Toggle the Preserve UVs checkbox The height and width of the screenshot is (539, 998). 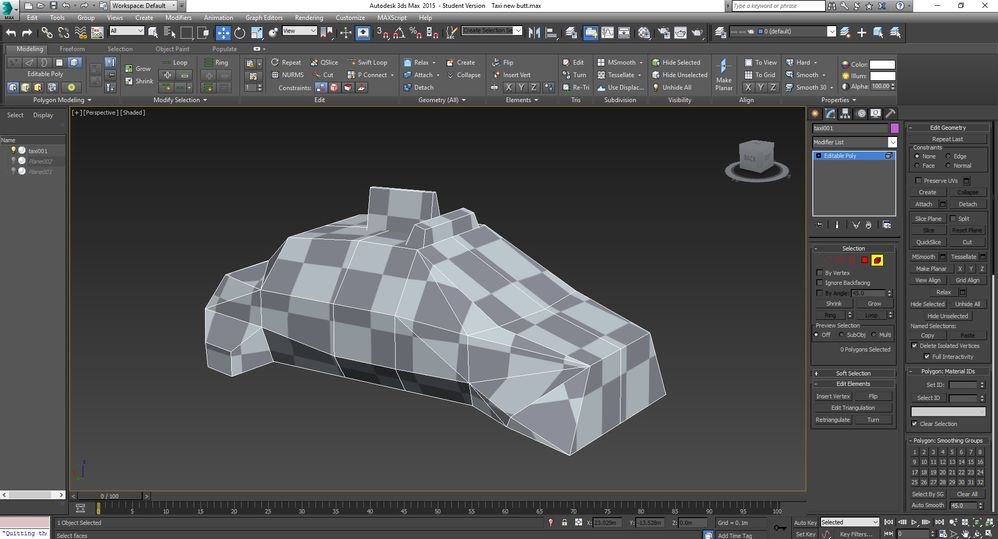click(918, 180)
